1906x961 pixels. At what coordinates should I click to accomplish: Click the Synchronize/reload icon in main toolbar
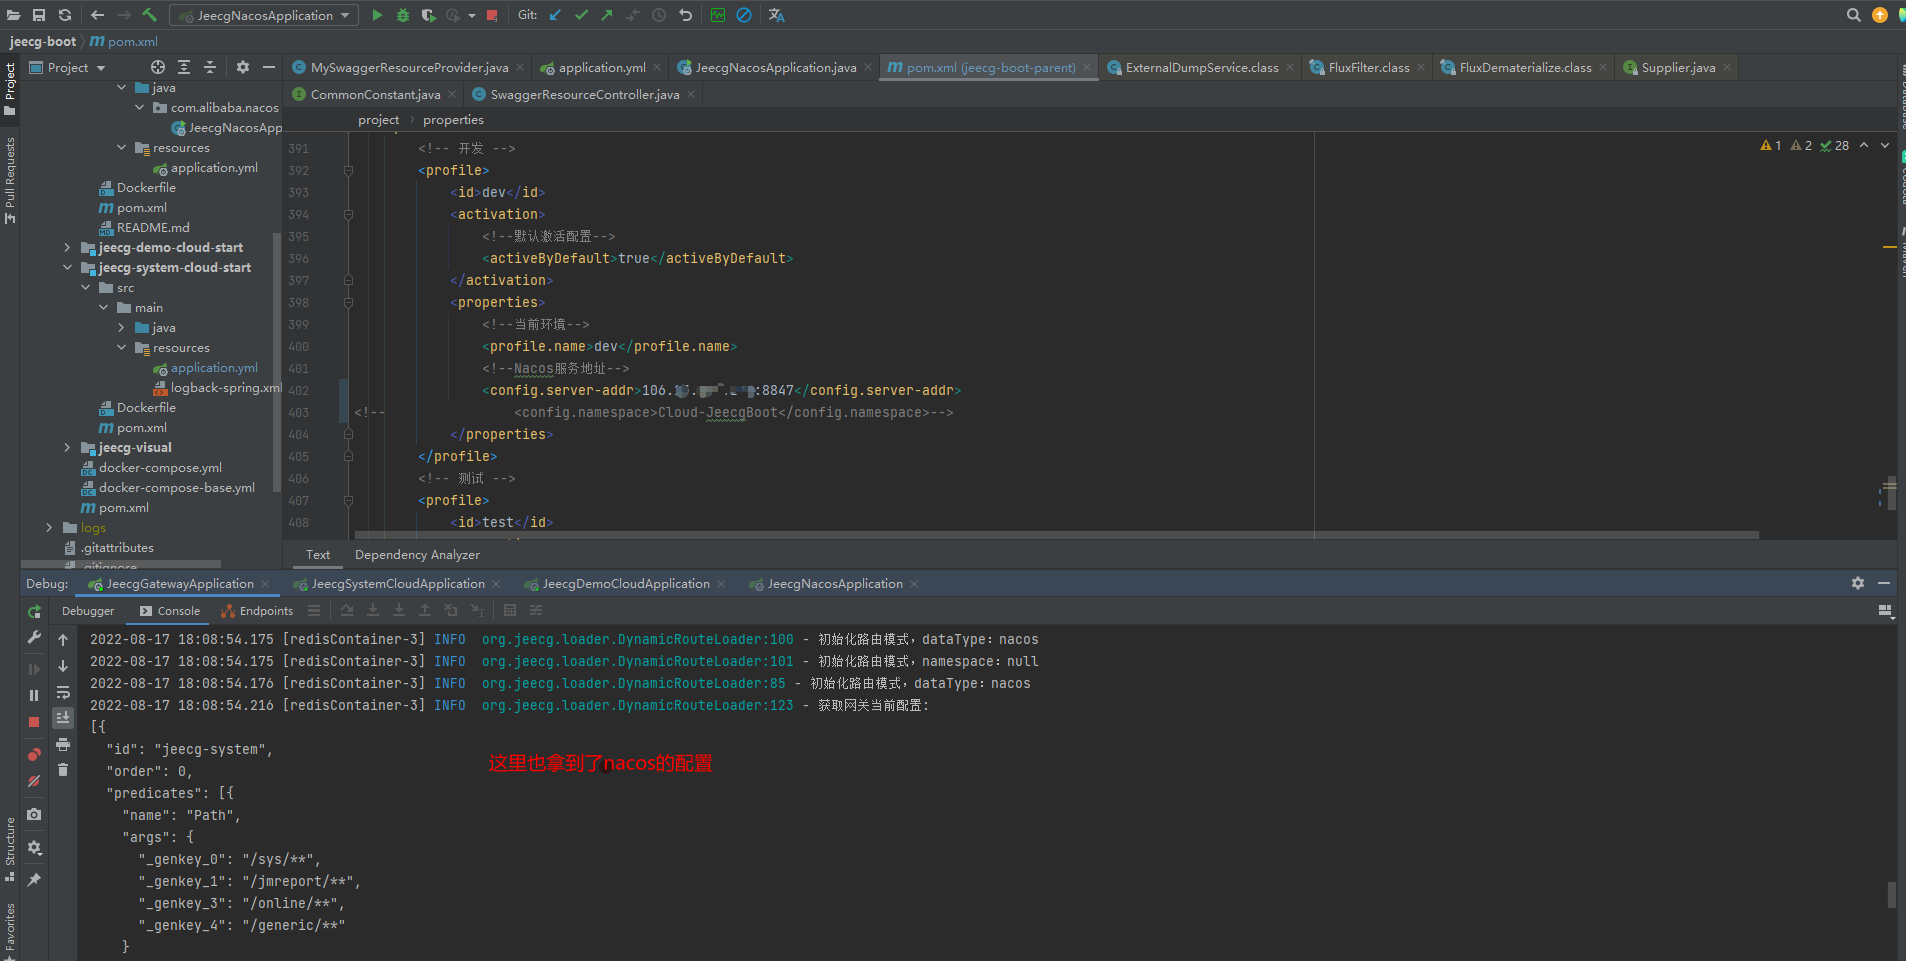pyautogui.click(x=65, y=15)
